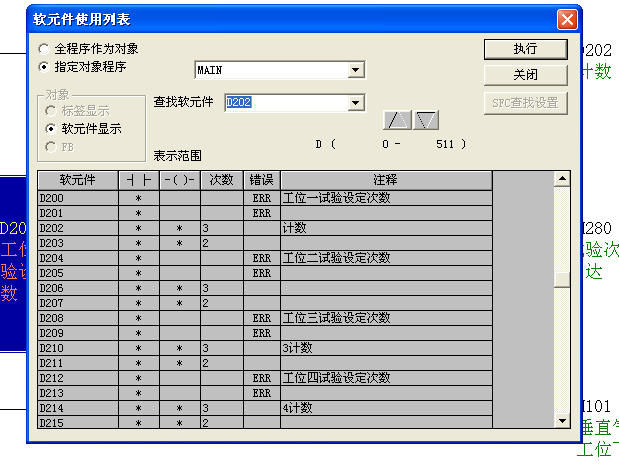Choose 软元件显示 radio button
Image resolution: width=619 pixels, height=469 pixels.
pyautogui.click(x=51, y=129)
